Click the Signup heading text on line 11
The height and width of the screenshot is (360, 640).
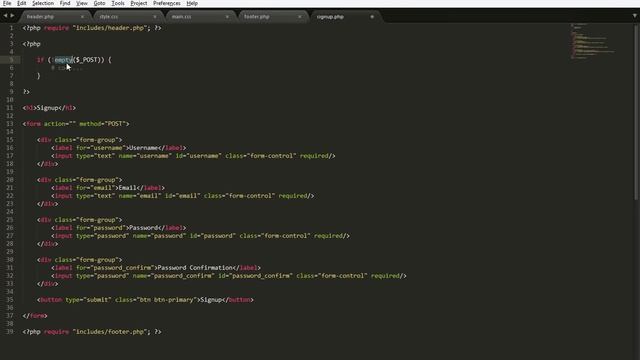[47, 108]
